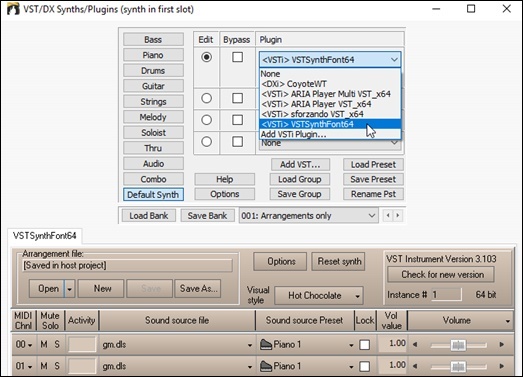523x377 pixels.
Task: Open dropdown arrow next to Open button
Action: click(69, 289)
